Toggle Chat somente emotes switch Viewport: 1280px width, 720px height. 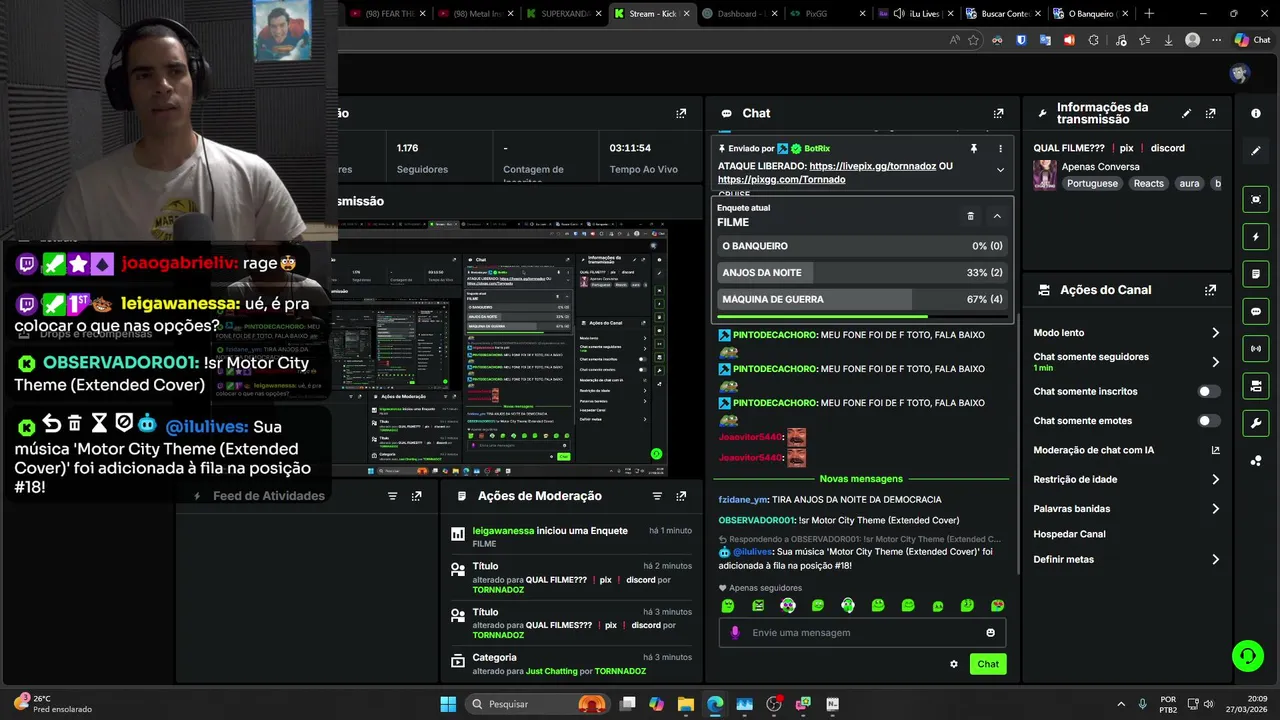tap(1209, 421)
